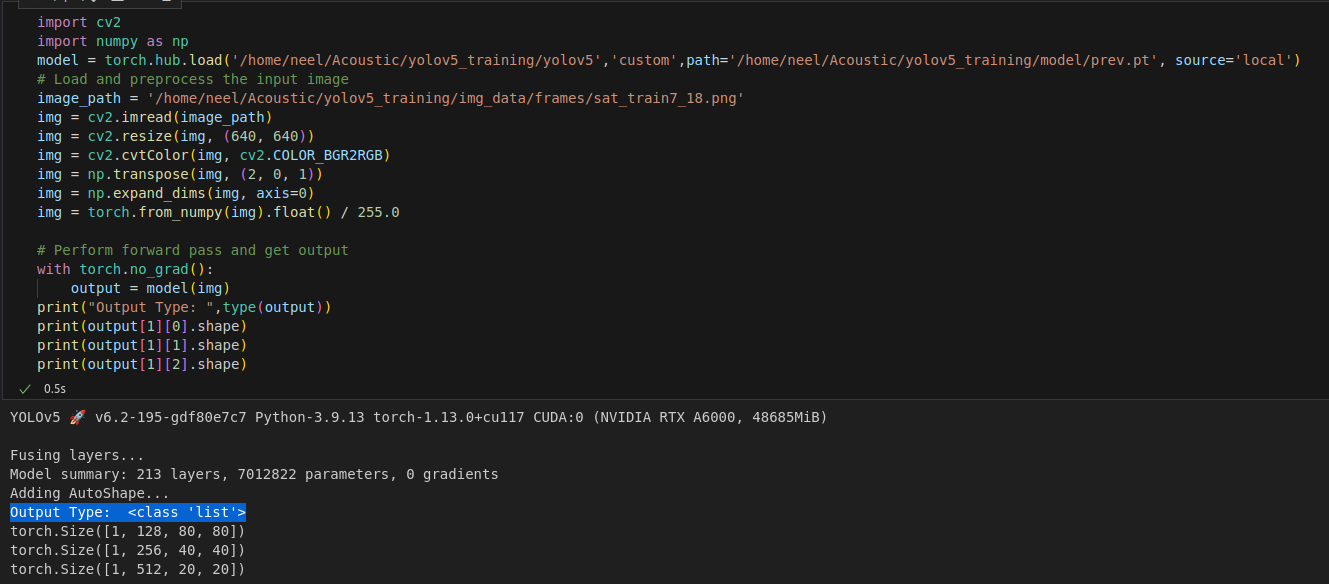This screenshot has width=1329, height=584.
Task: Click the torch.Size([1, 512, 20, 20]) output line
Action: point(127,569)
